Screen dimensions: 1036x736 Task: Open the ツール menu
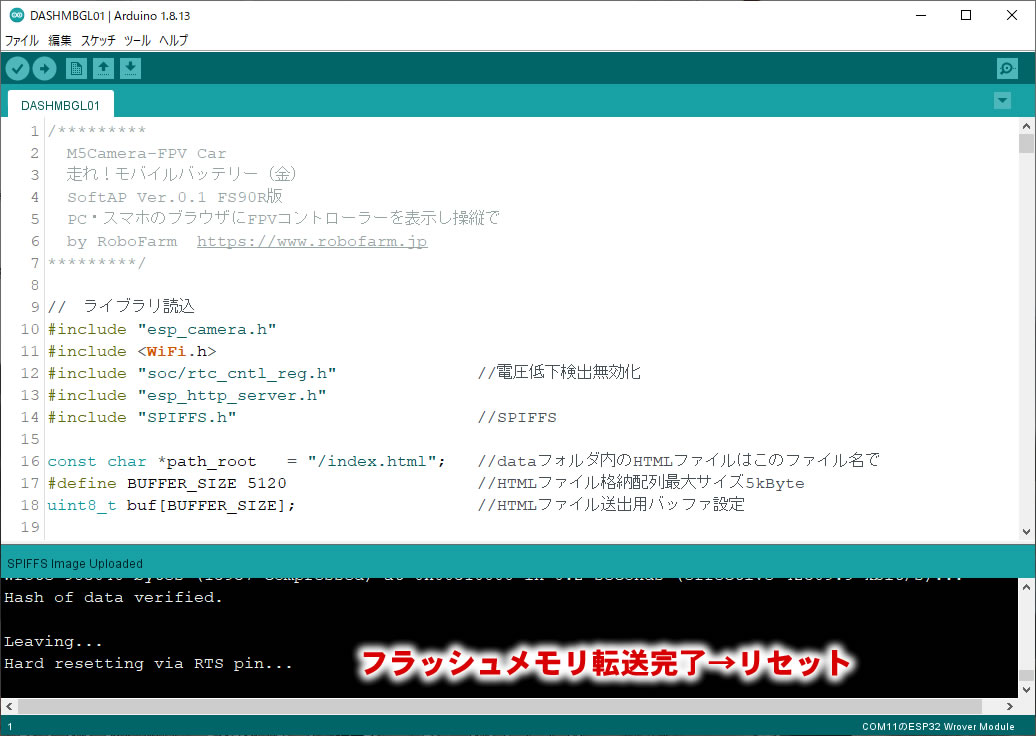click(137, 40)
